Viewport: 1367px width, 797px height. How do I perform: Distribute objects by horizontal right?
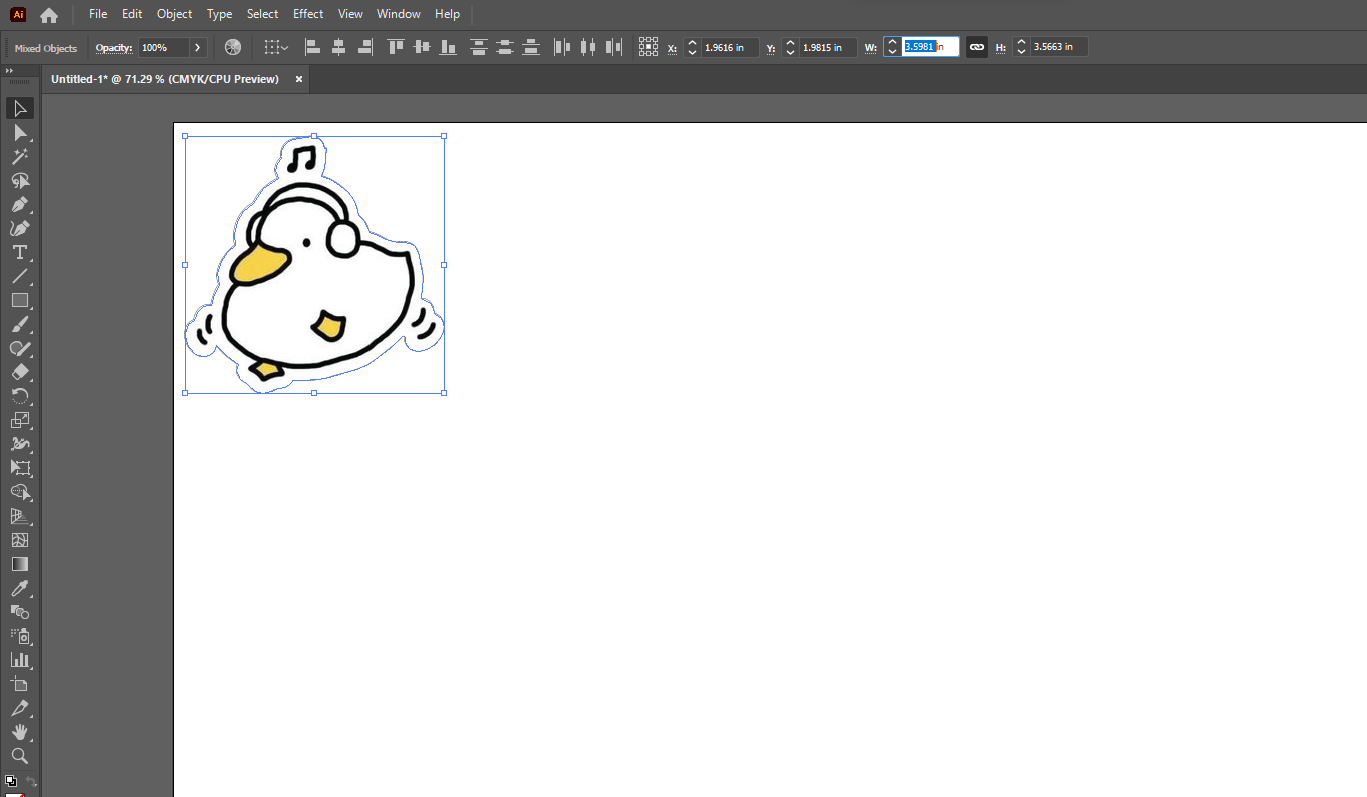[614, 47]
